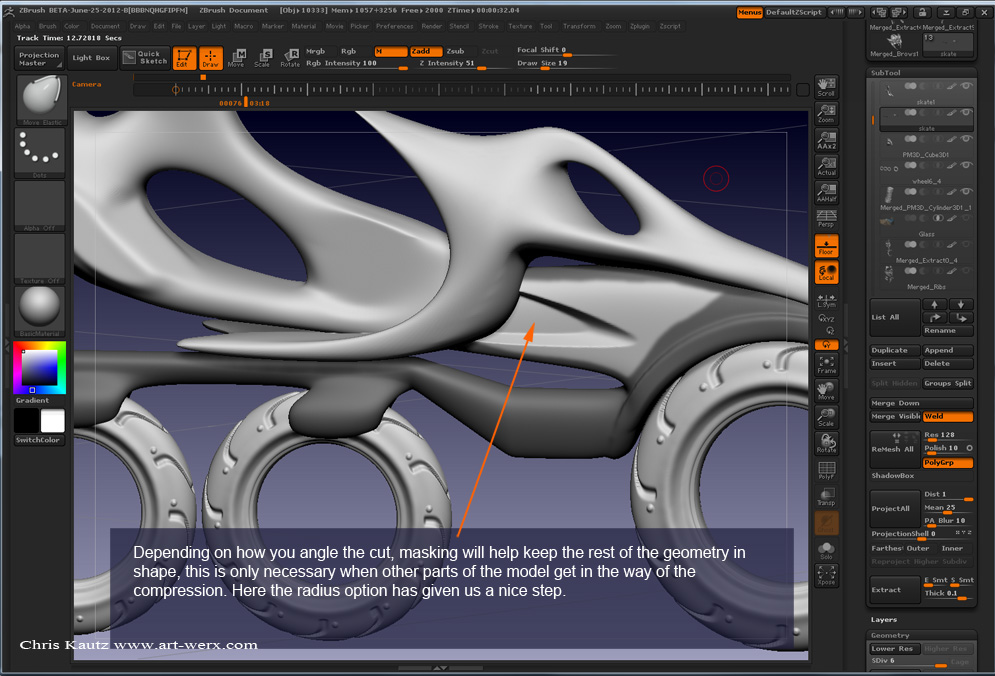The image size is (995, 676).
Task: Adjust the Z Intensity slider
Action: pos(461,63)
